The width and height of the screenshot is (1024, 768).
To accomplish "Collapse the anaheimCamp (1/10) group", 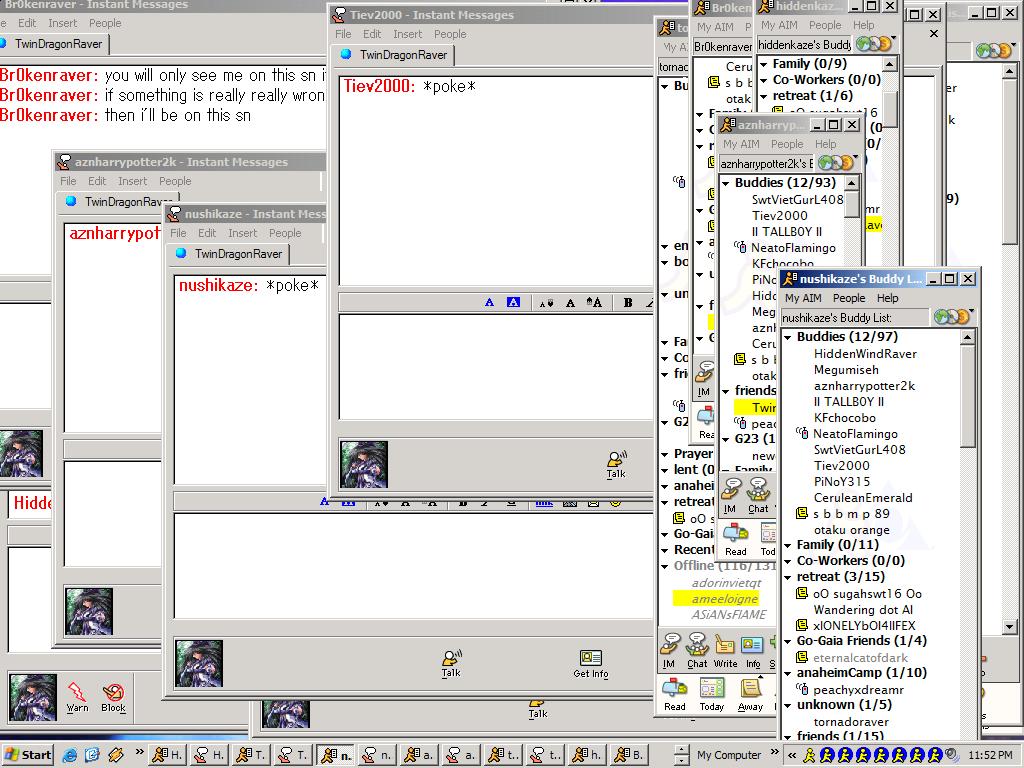I will pyautogui.click(x=788, y=673).
